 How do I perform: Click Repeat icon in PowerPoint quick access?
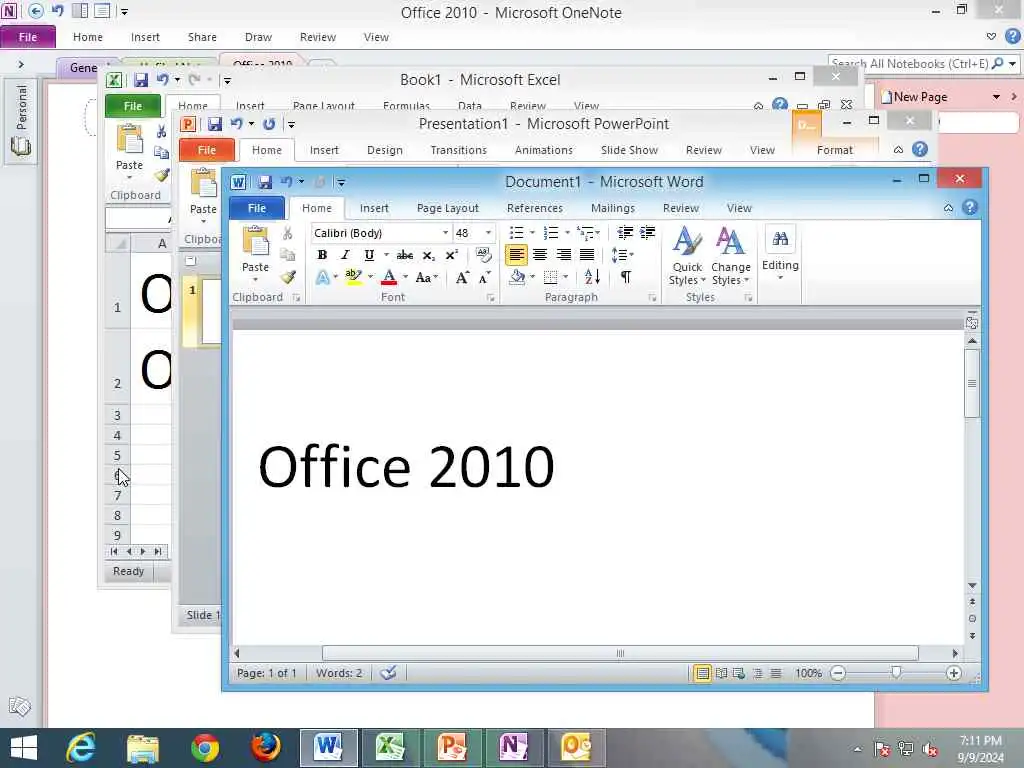click(x=269, y=124)
